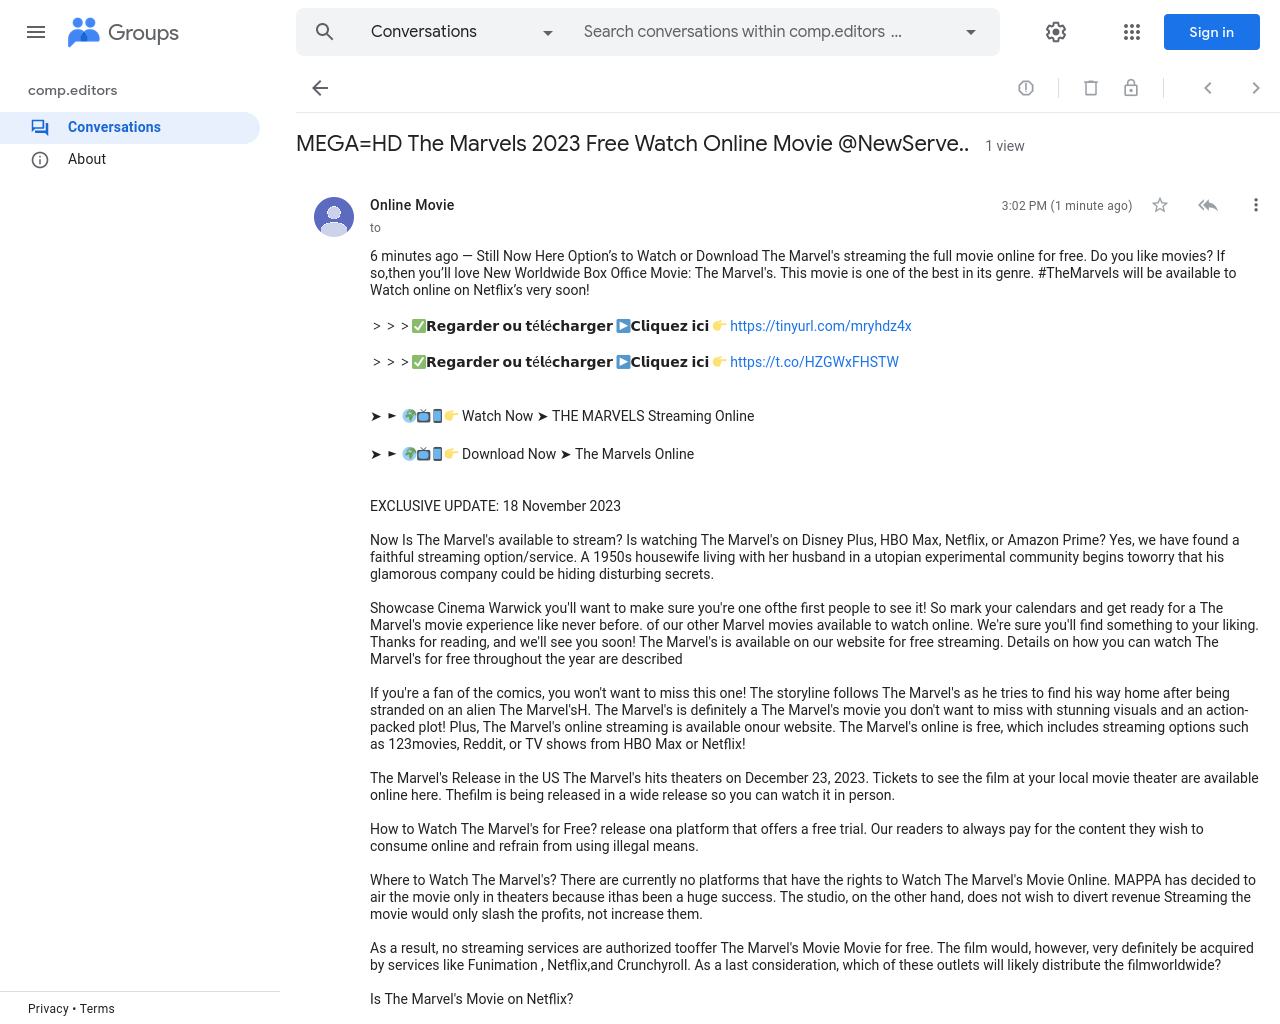Viewport: 1280px width, 1024px height.
Task: Expand advanced search options arrow
Action: pyautogui.click(x=970, y=32)
